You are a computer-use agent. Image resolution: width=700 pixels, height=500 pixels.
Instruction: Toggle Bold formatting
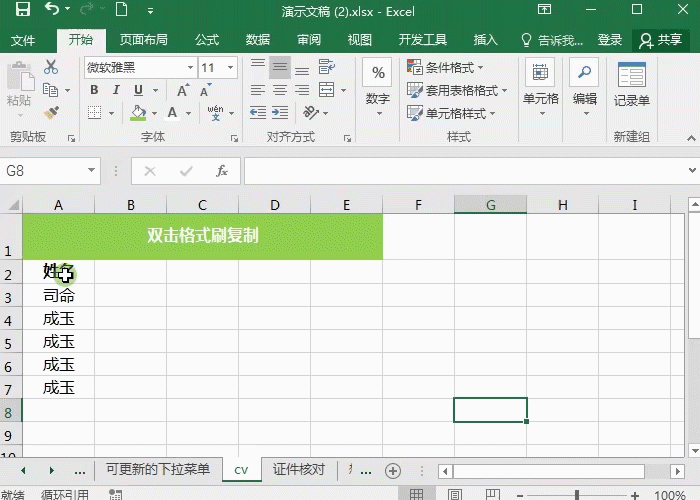(94, 90)
